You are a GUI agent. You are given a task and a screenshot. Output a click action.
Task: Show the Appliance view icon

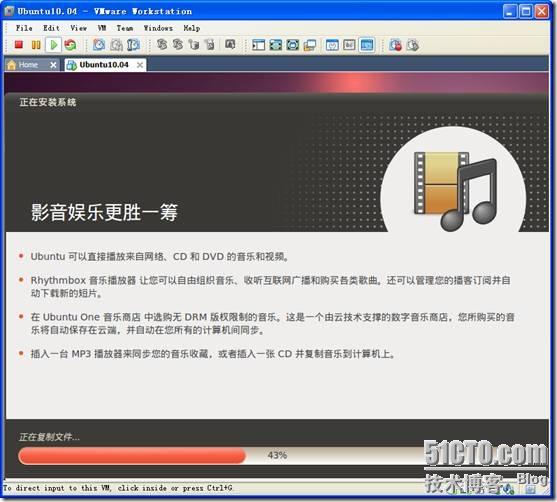(x=349, y=45)
